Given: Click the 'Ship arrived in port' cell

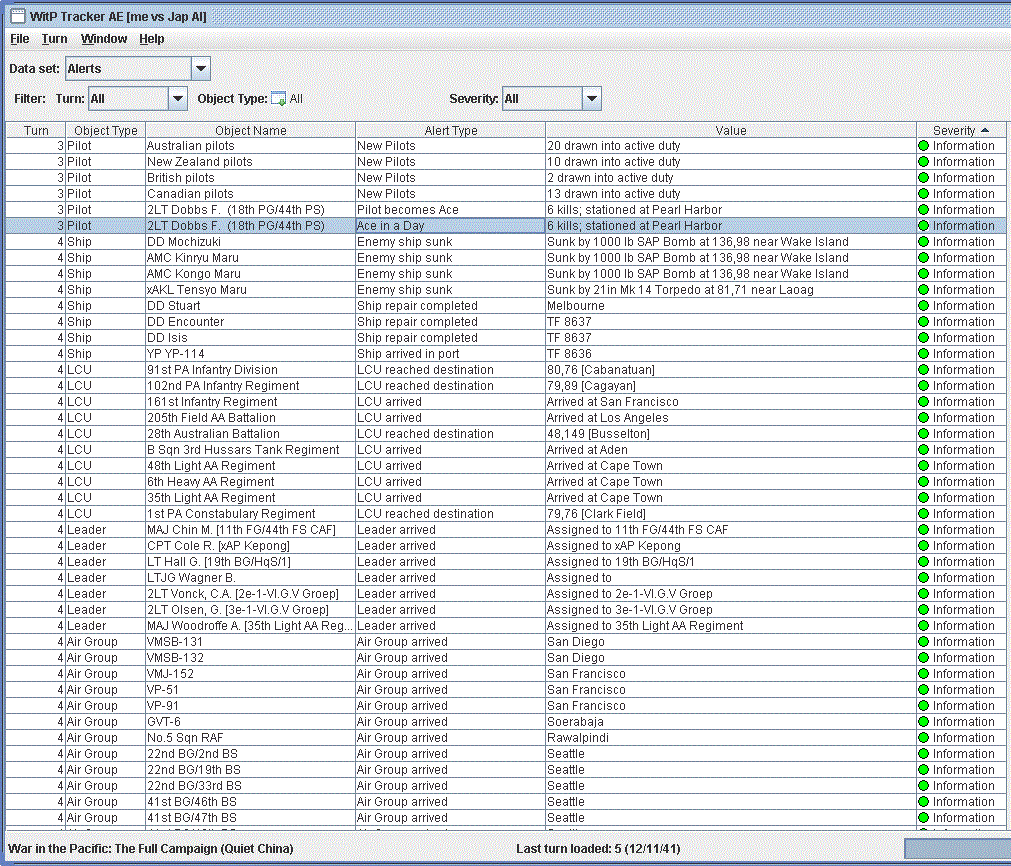Looking at the screenshot, I should pyautogui.click(x=450, y=353).
